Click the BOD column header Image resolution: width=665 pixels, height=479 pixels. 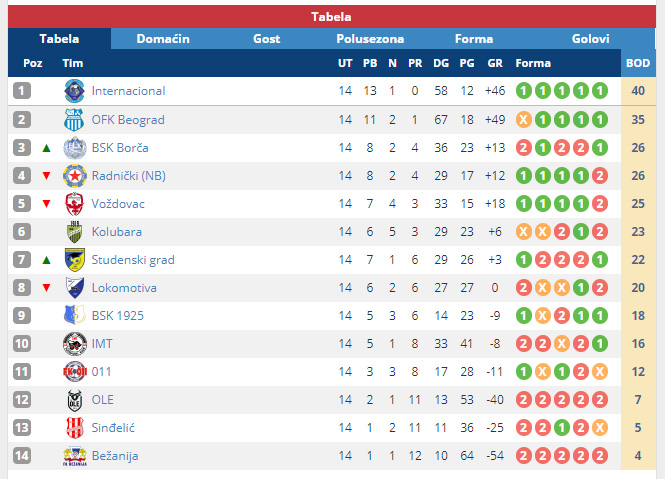pyautogui.click(x=638, y=63)
